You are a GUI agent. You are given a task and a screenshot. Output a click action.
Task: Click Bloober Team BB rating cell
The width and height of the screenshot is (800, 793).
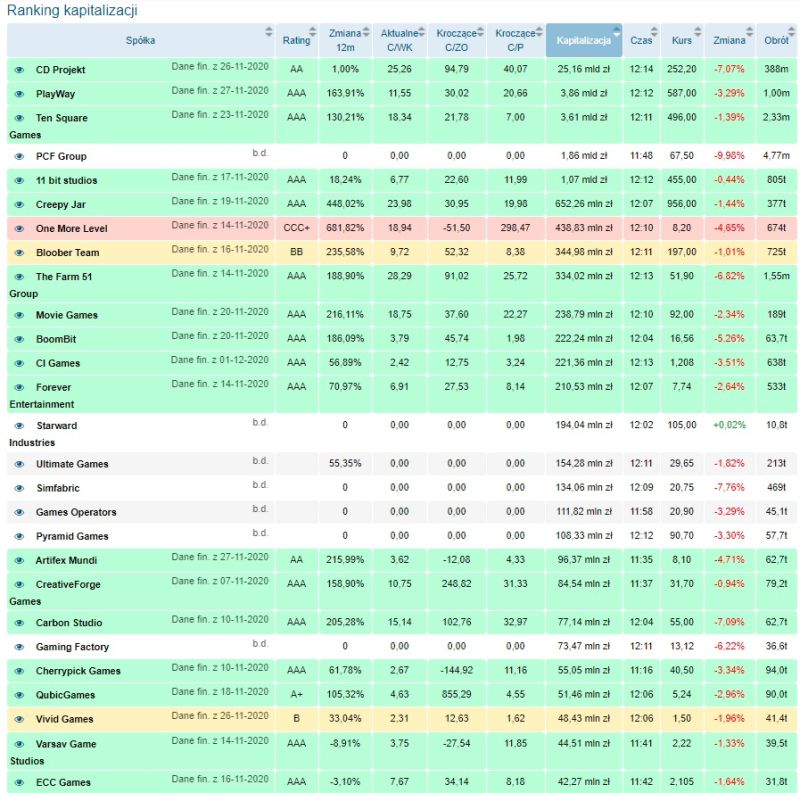click(x=297, y=252)
